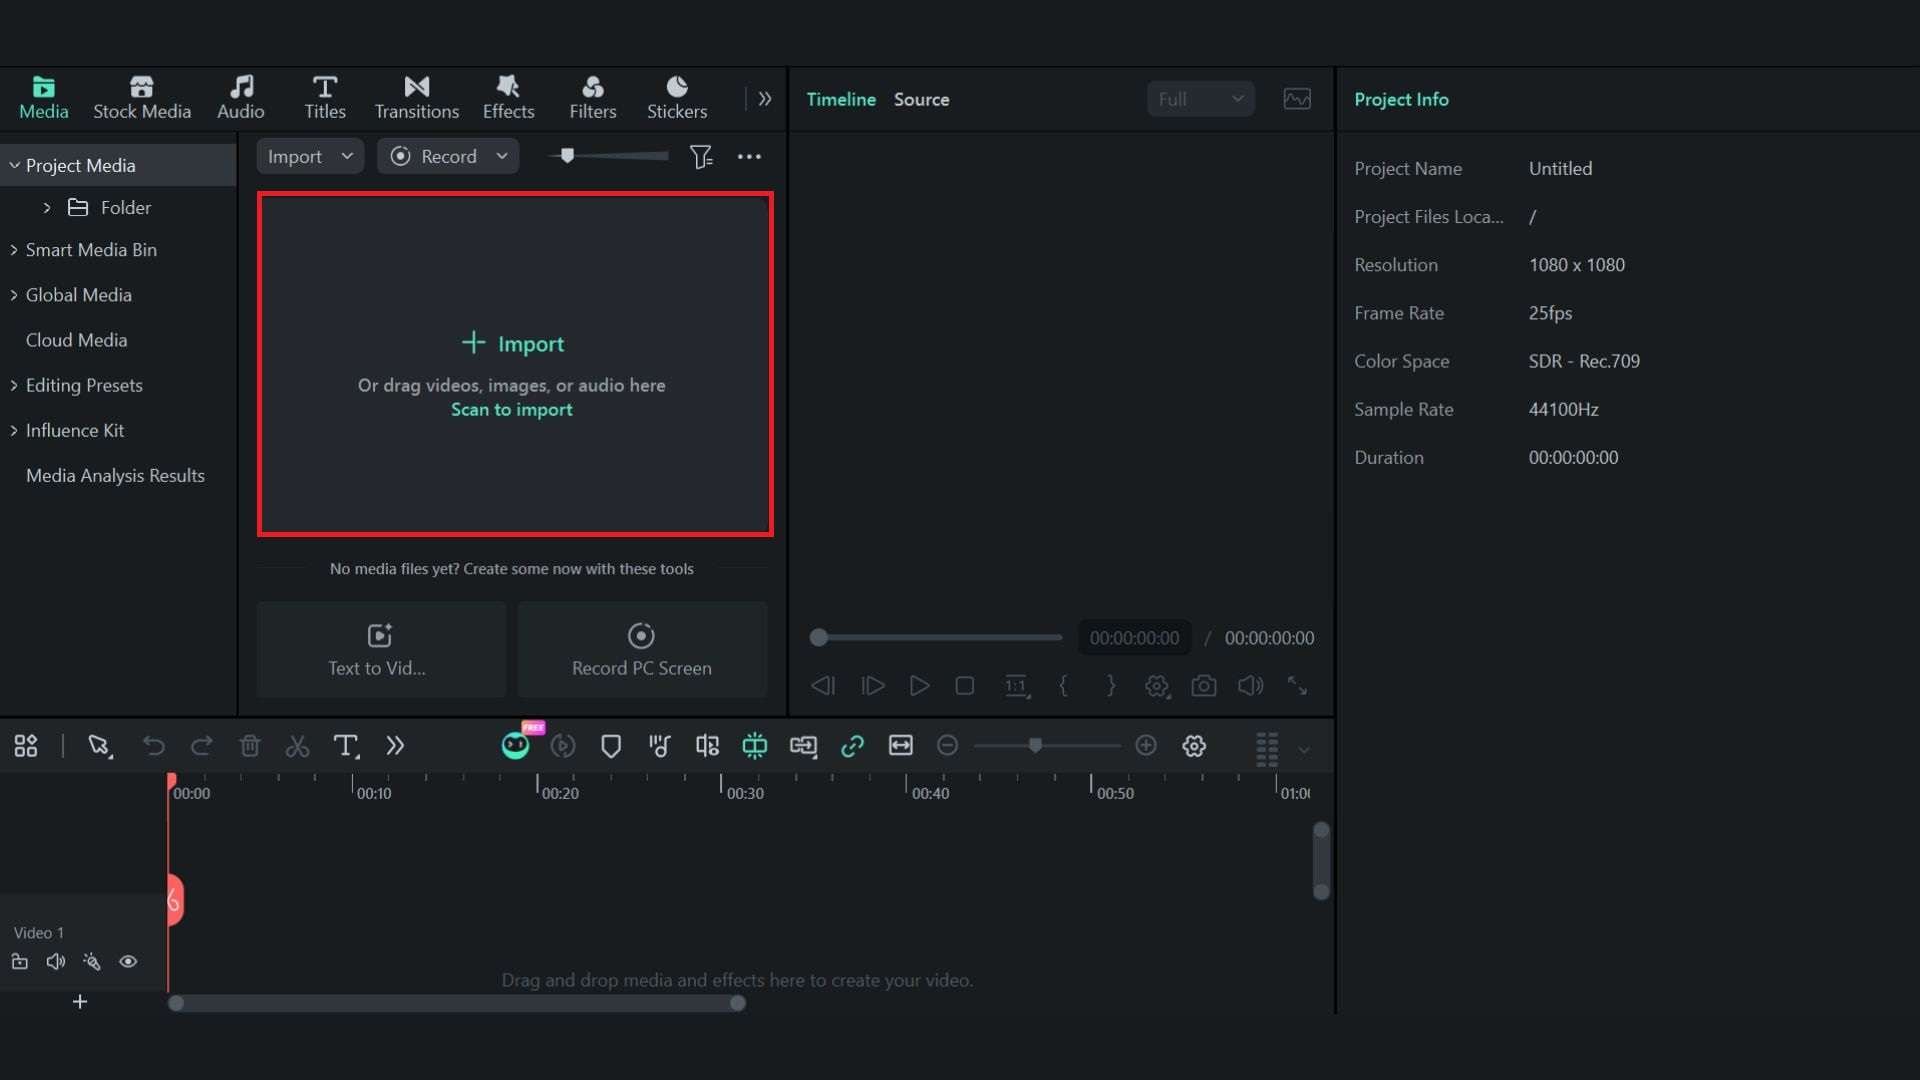This screenshot has height=1080, width=1920.
Task: Open the Stickers tab
Action: pos(677,98)
